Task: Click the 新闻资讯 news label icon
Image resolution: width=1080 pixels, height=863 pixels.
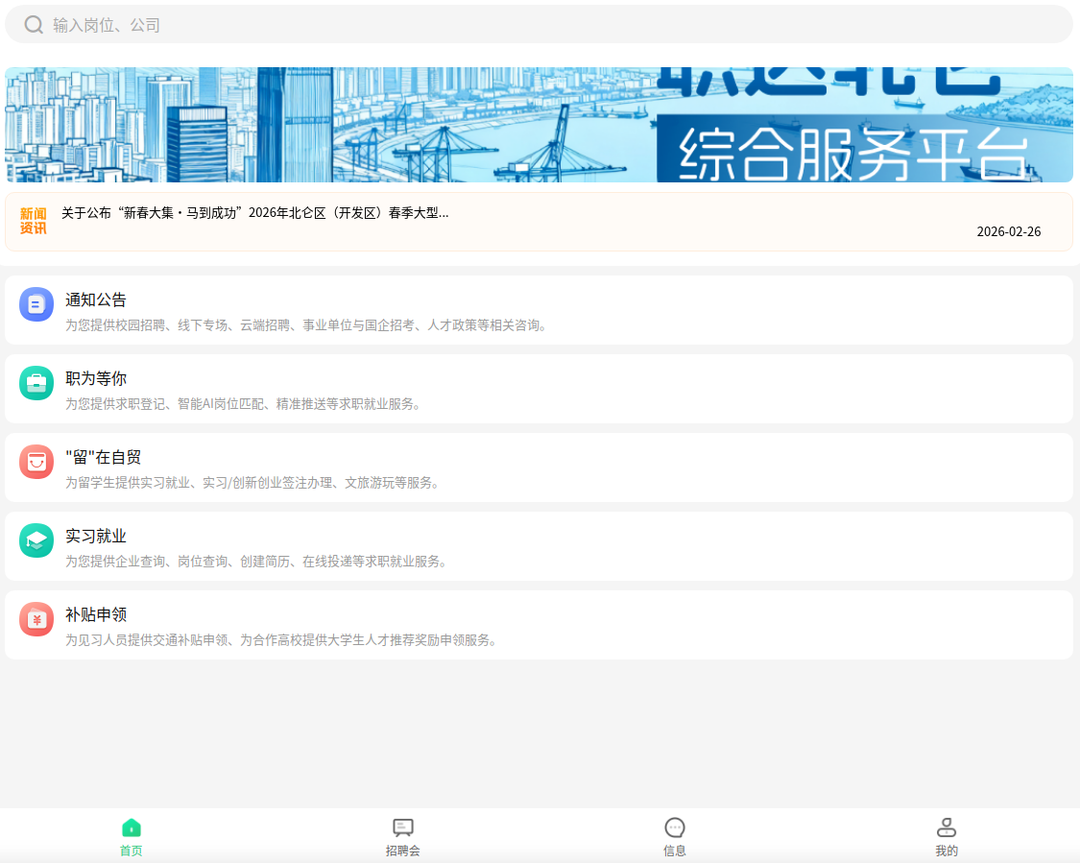Action: [x=29, y=220]
